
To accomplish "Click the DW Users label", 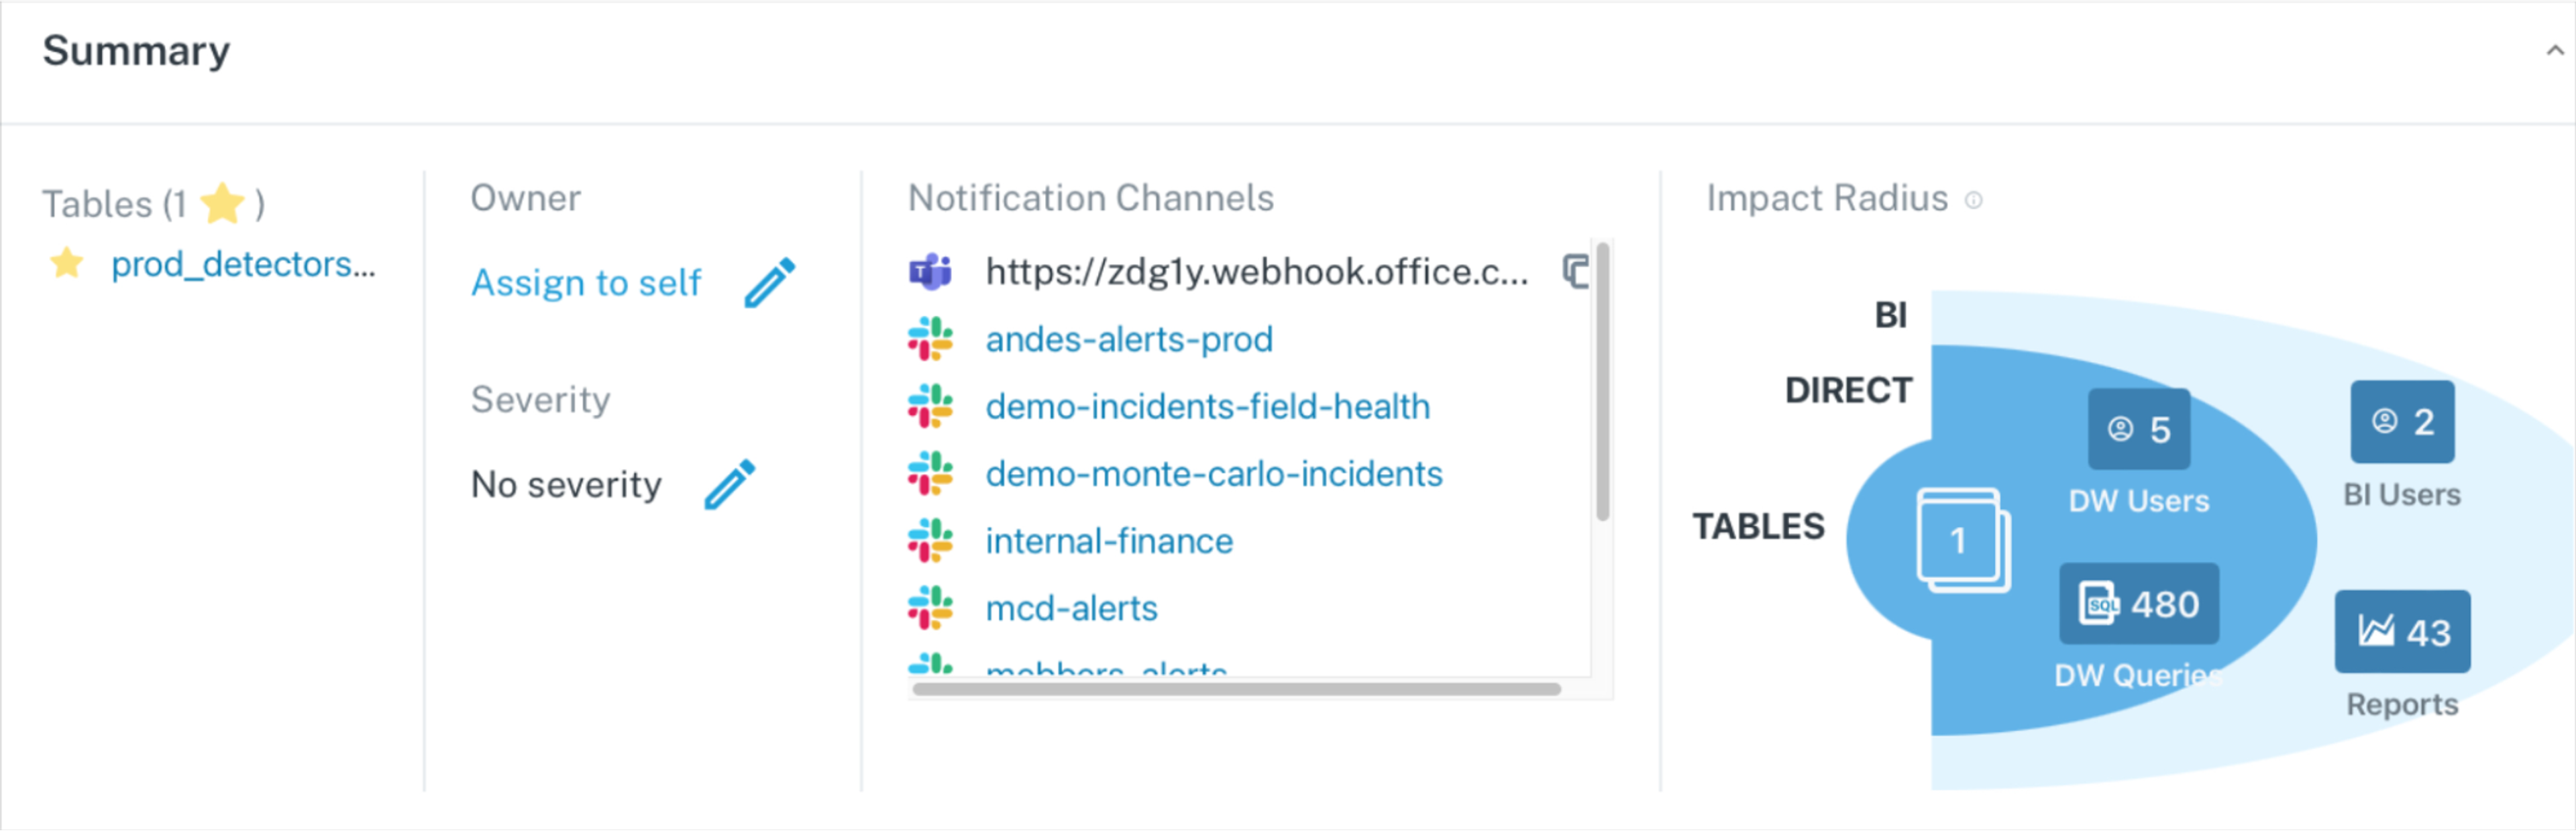I will coord(2138,501).
